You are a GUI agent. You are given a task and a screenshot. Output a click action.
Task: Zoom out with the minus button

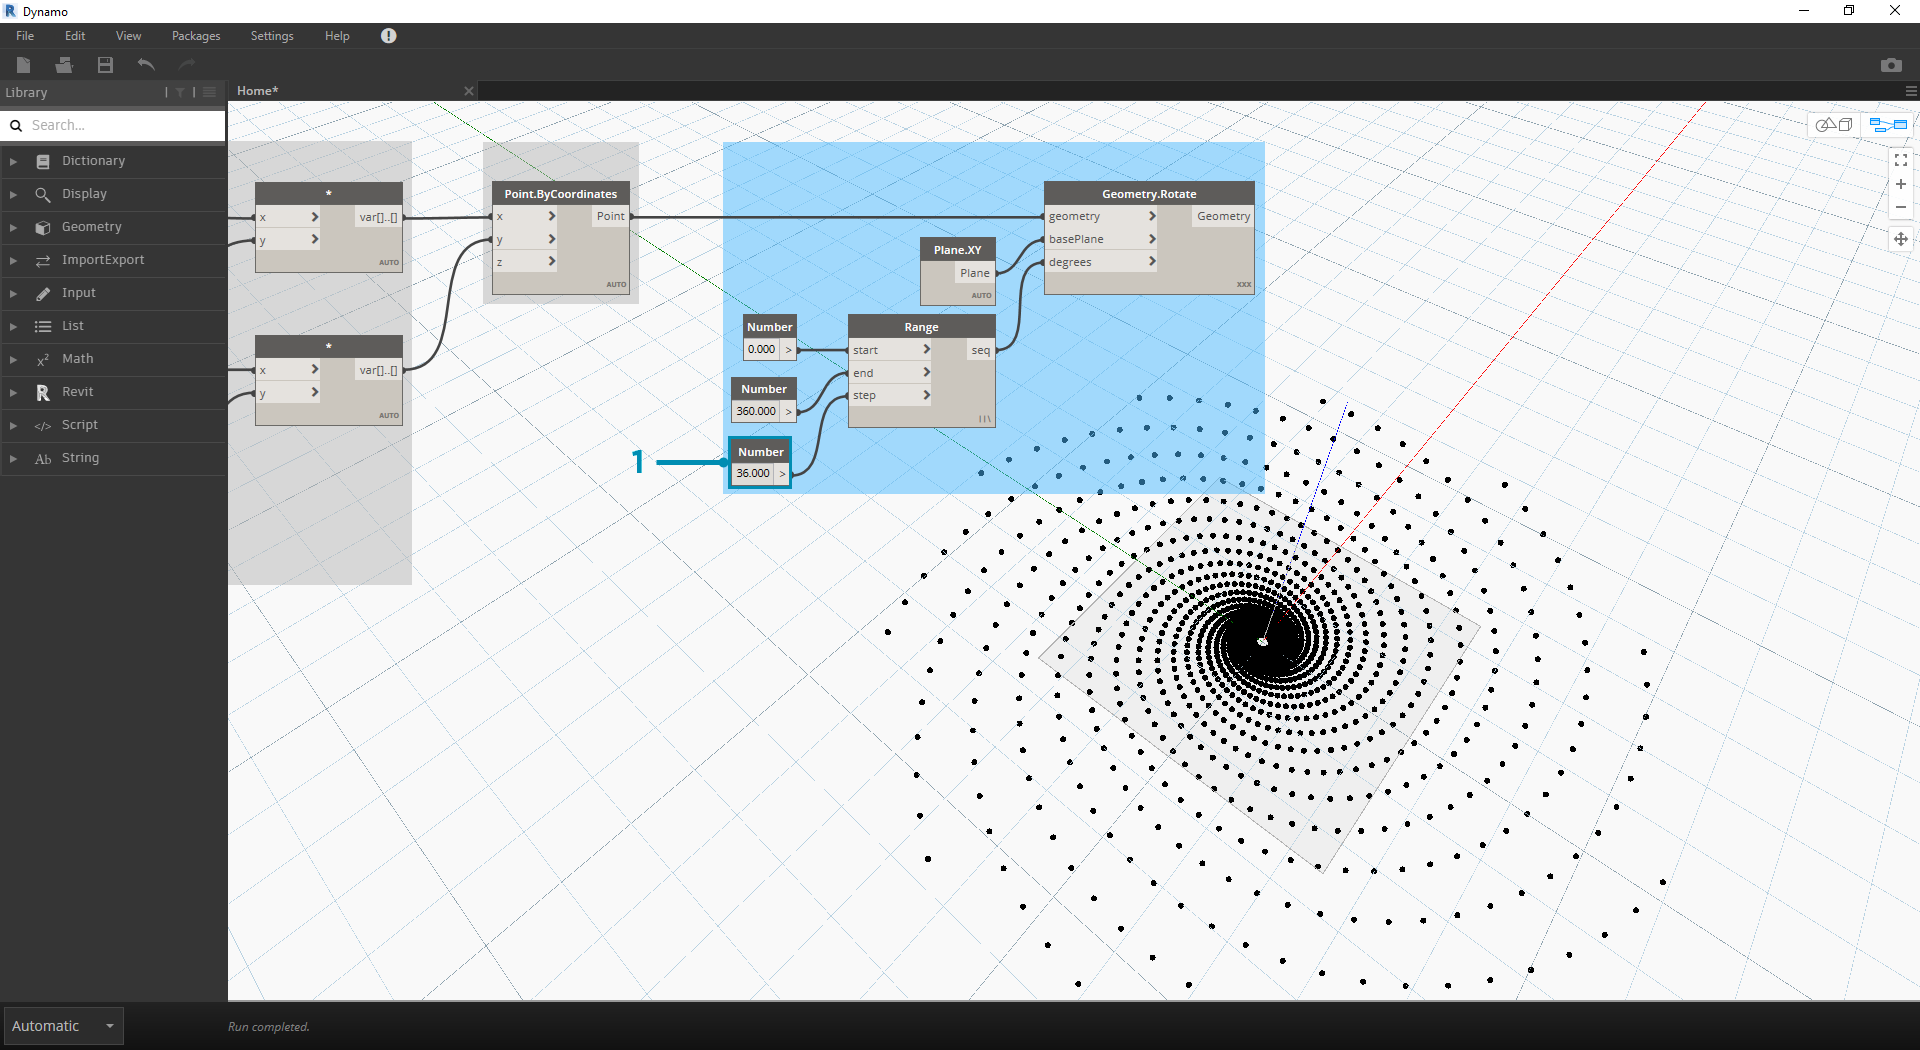point(1901,207)
